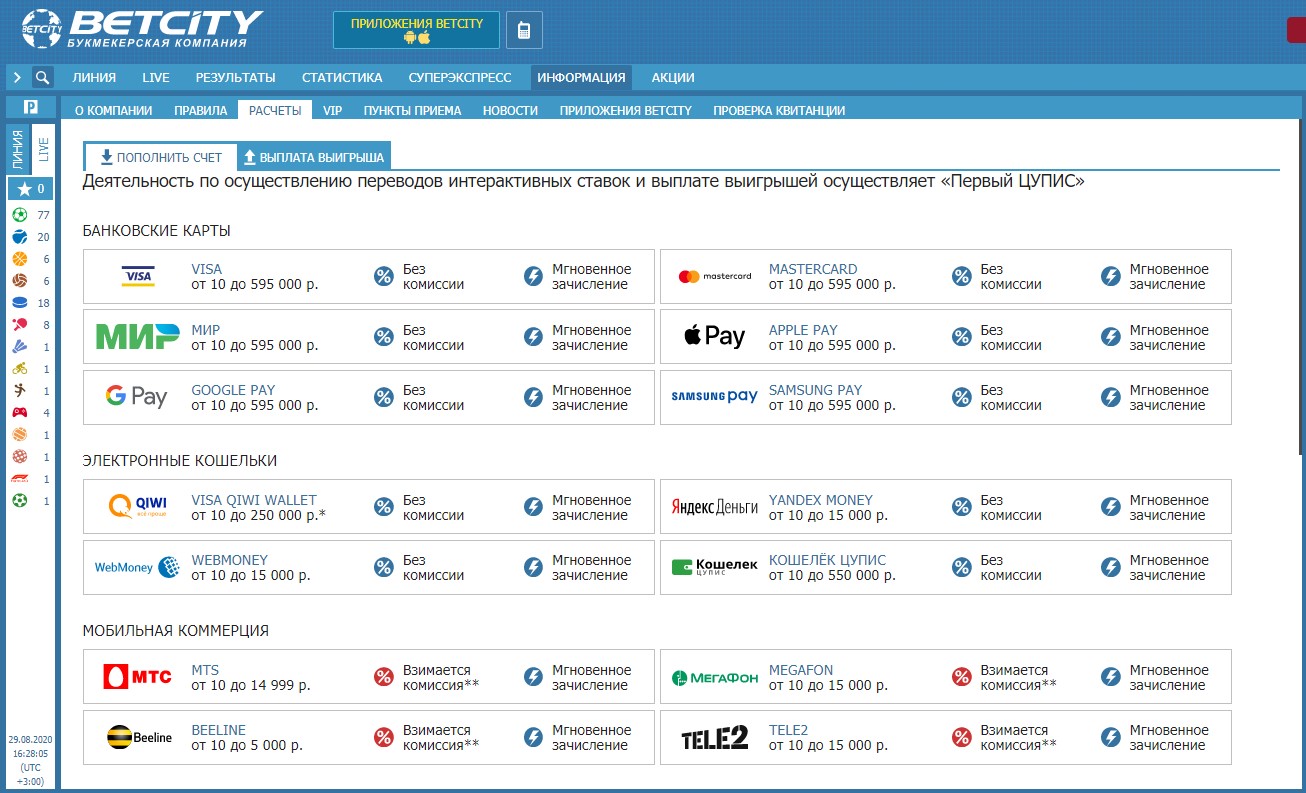Screen dimensions: 1306x793
Task: Switch to the ПОПОЛНИТЬ СЧЕТ tab
Action: click(161, 157)
